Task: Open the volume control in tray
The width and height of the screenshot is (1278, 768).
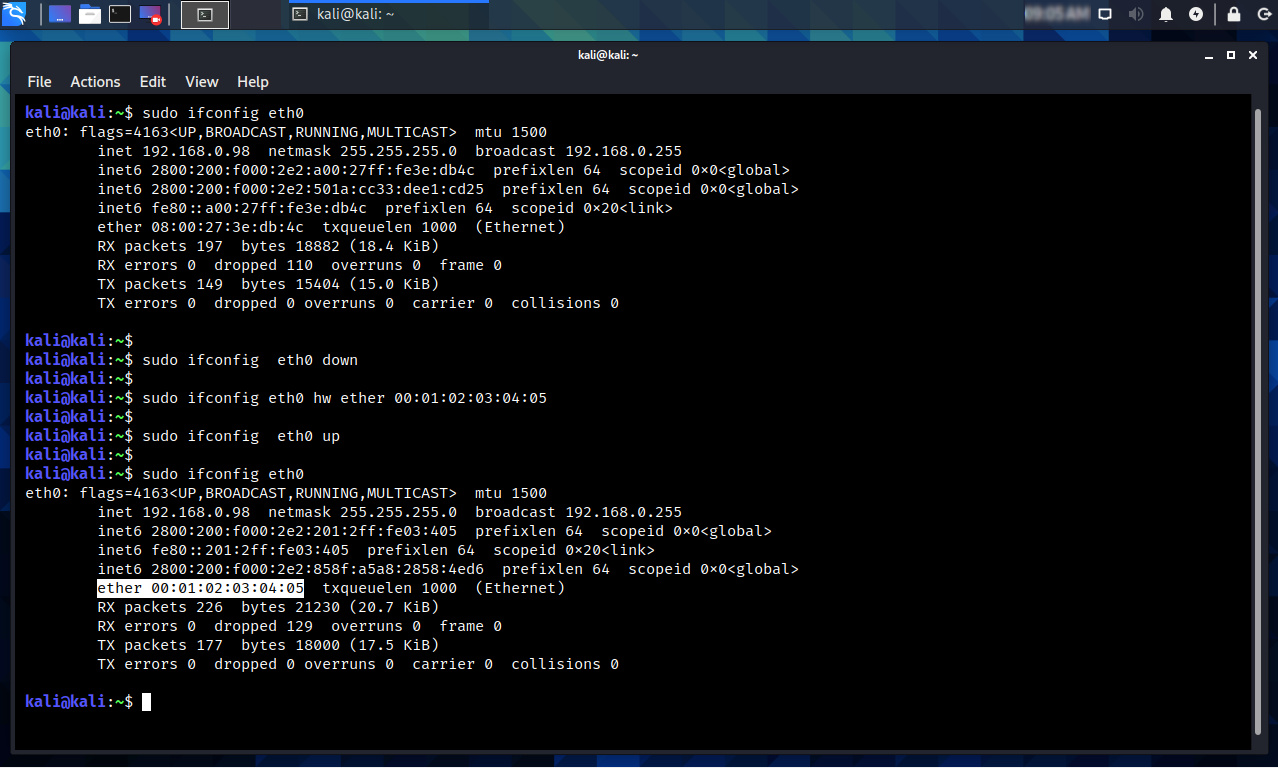Action: [1136, 14]
